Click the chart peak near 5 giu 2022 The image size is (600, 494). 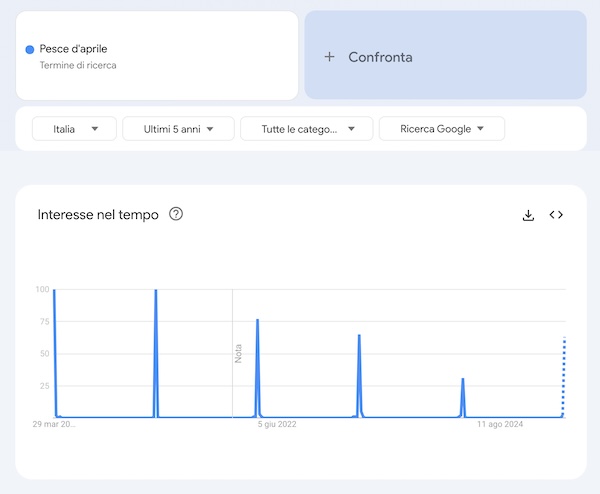click(257, 322)
